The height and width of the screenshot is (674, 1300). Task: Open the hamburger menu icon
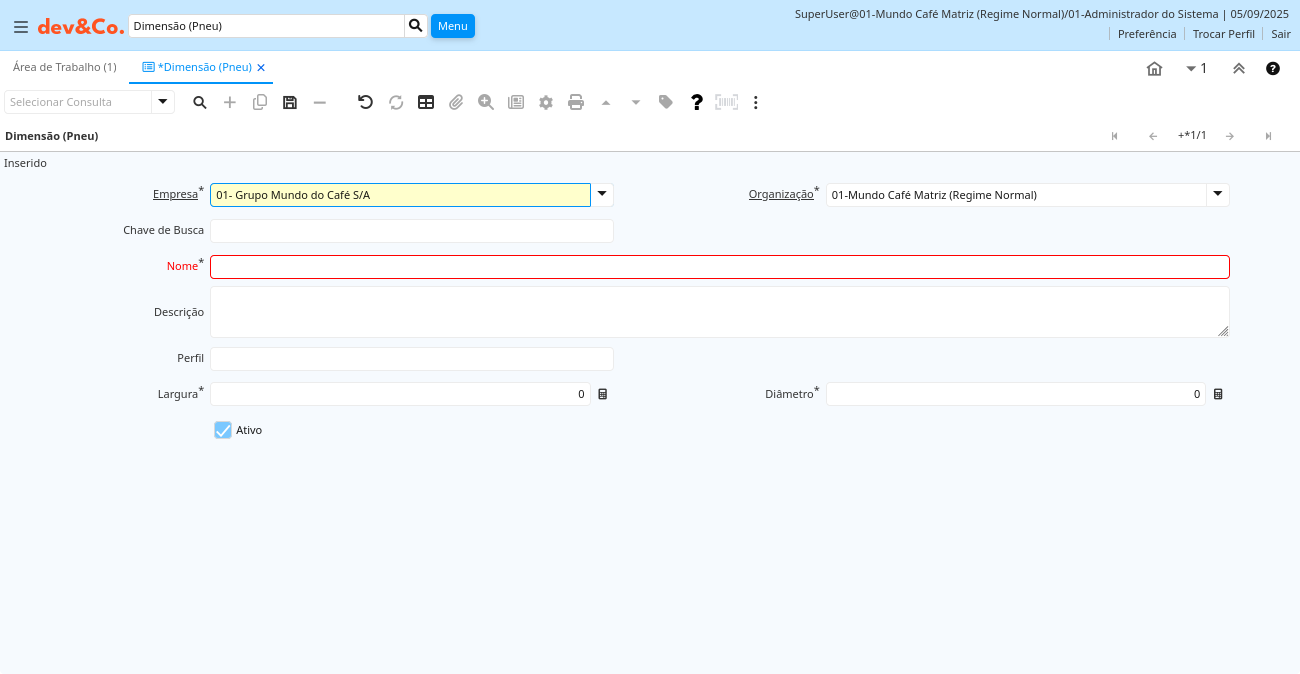tap(20, 27)
